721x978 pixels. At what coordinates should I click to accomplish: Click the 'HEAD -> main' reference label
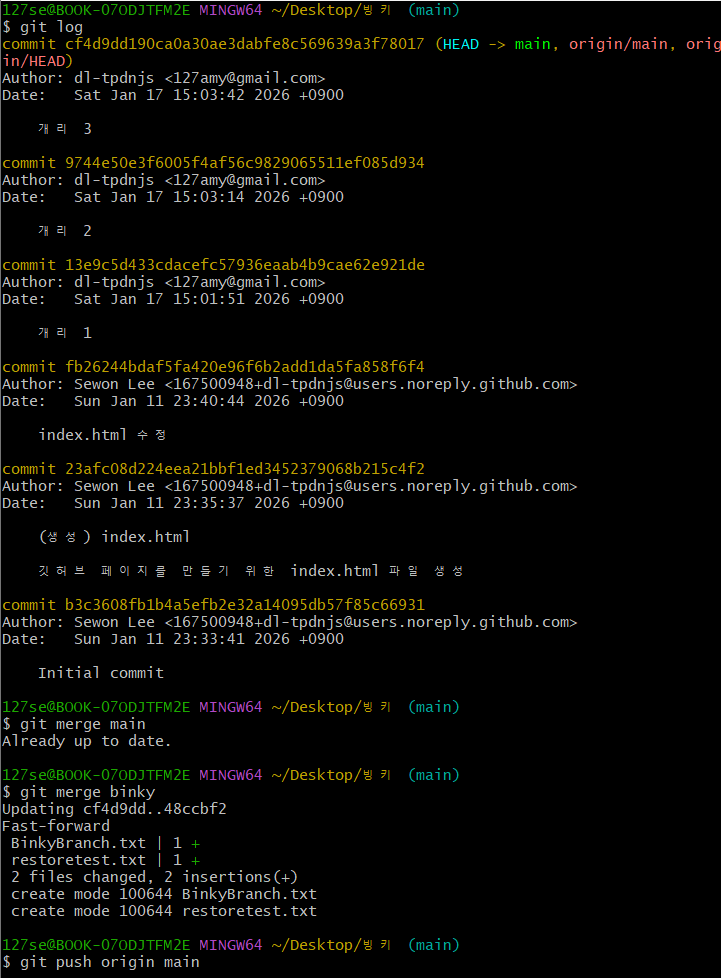pos(497,44)
